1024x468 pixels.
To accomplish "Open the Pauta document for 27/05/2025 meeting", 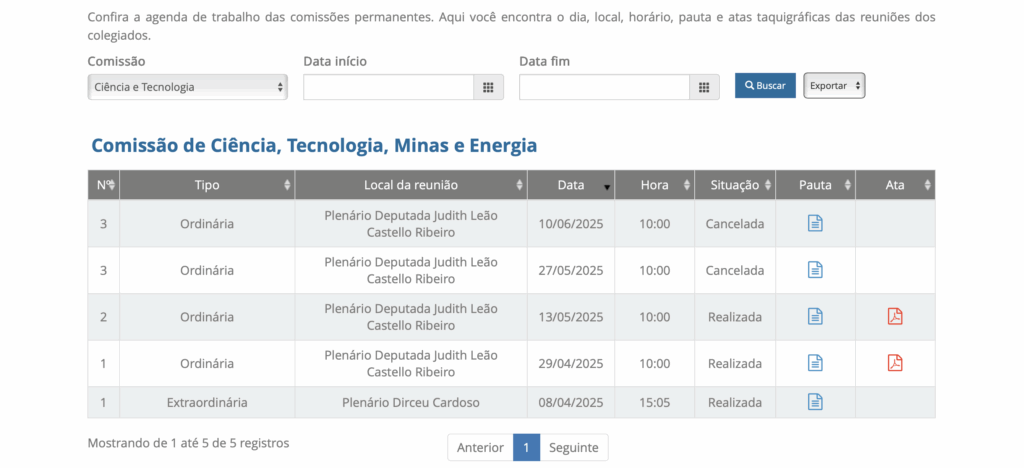I will click(815, 270).
